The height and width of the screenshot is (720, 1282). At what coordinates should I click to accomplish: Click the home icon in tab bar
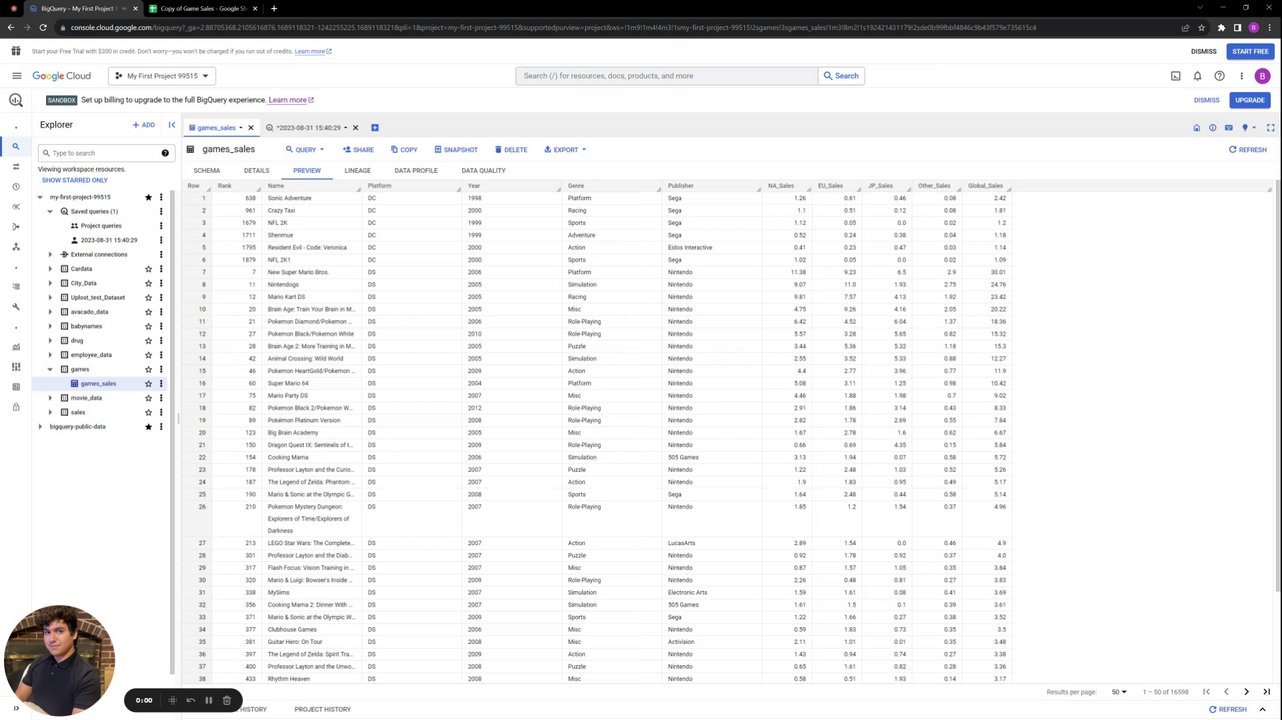coord(1196,128)
